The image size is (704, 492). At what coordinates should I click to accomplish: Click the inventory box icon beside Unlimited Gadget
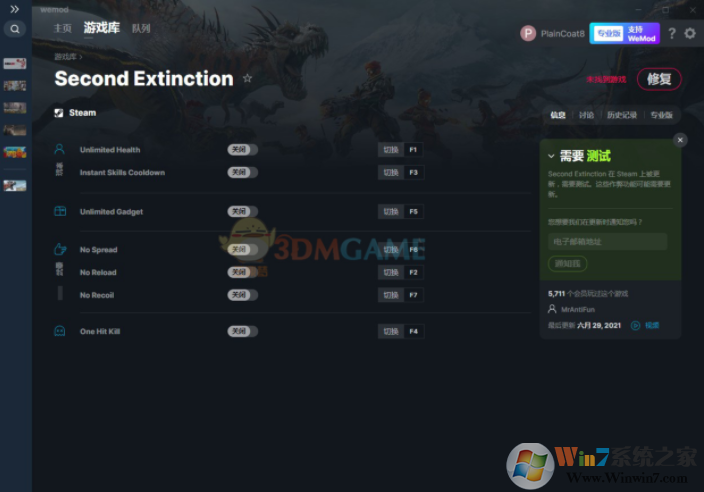(60, 211)
